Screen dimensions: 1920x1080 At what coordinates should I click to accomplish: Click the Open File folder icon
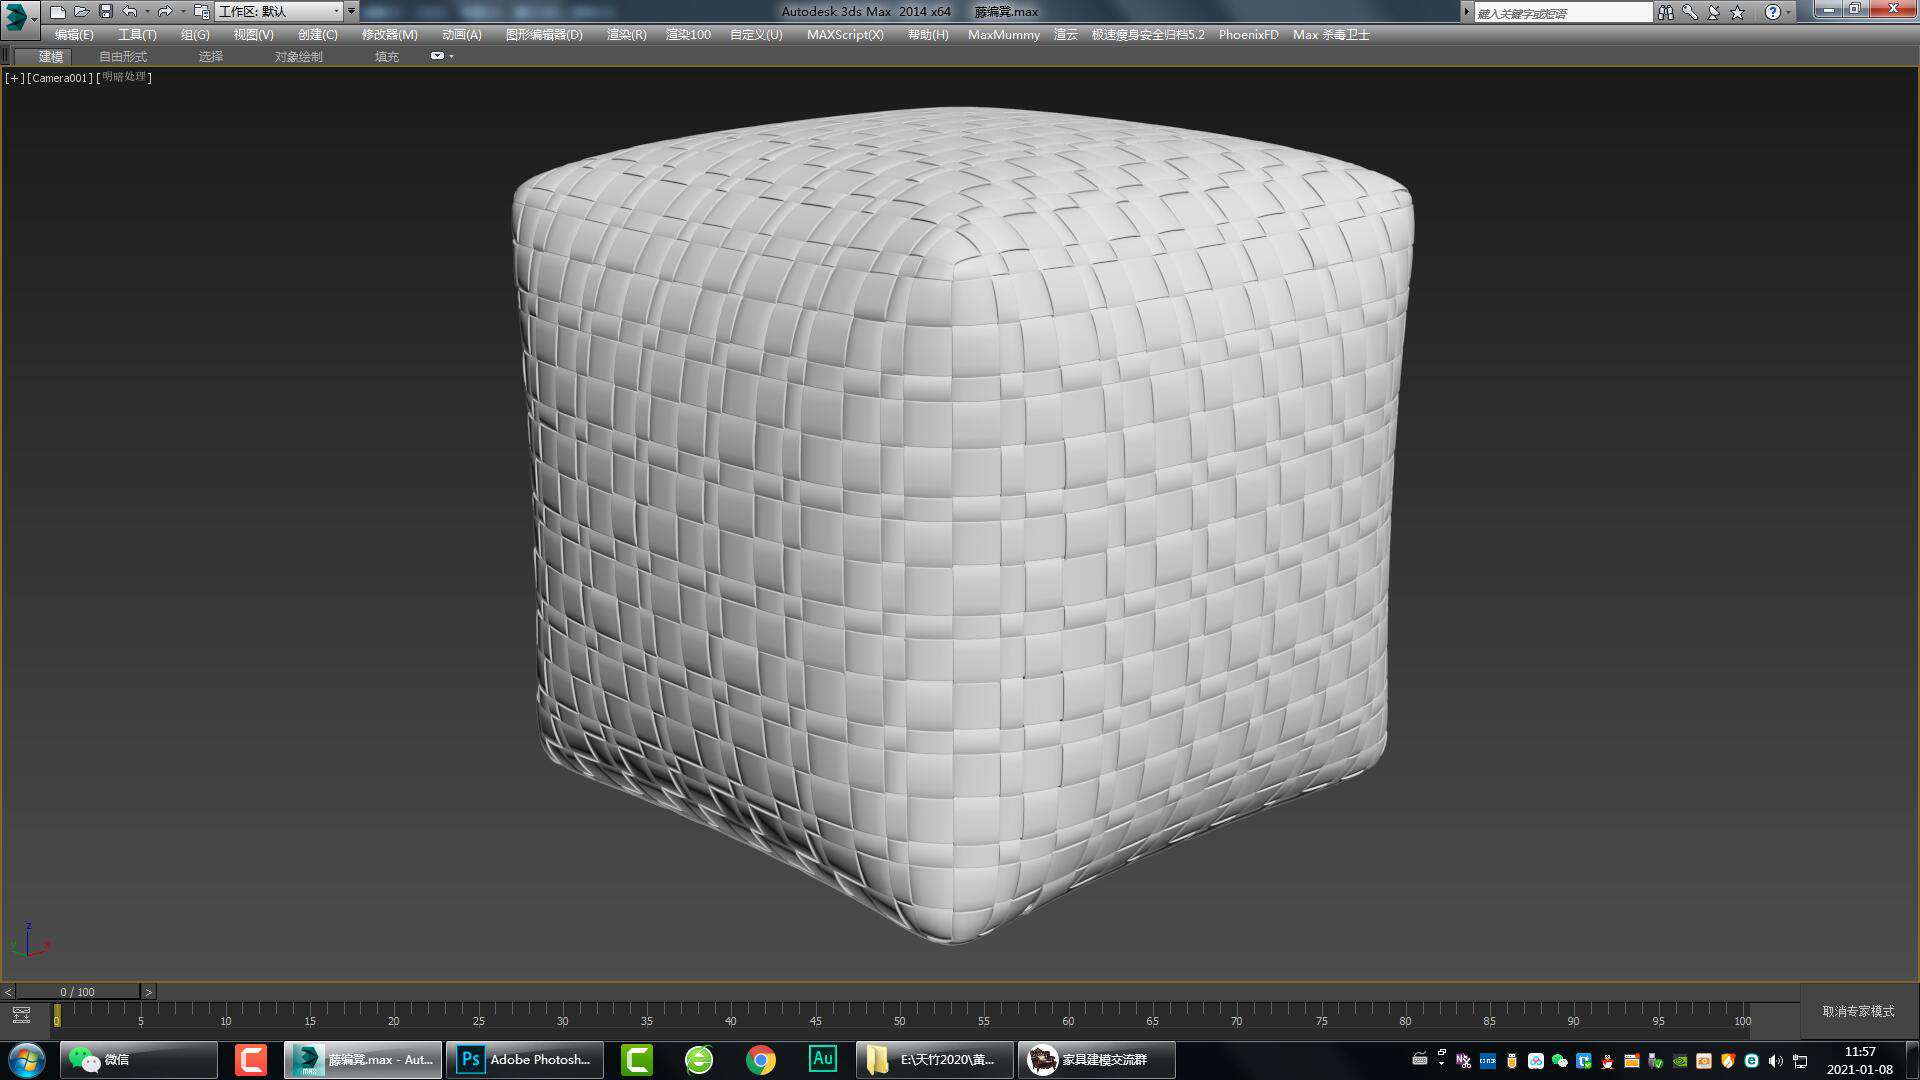[x=82, y=12]
